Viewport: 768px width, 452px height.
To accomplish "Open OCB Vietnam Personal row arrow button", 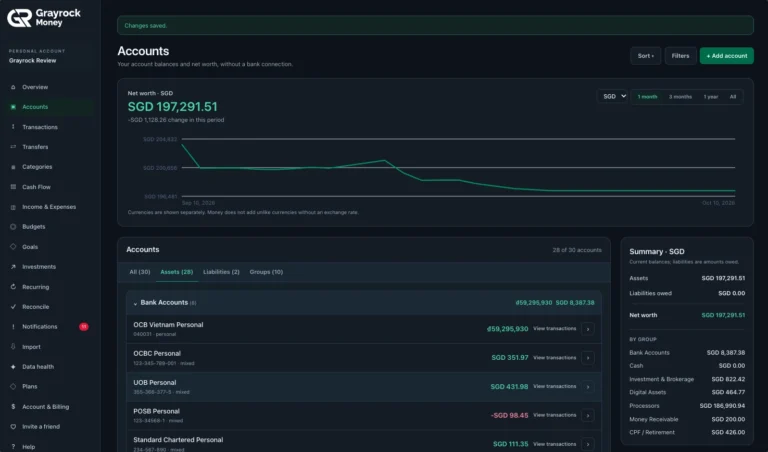I will click(x=588, y=329).
